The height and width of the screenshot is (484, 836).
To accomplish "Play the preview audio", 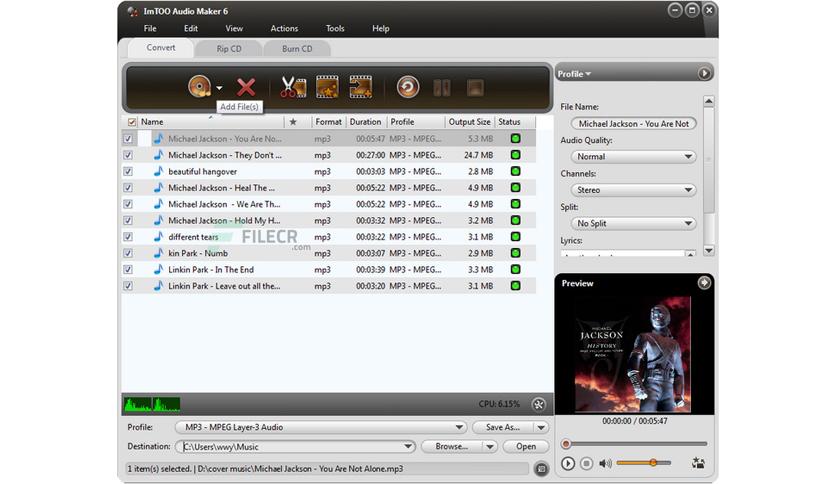I will (568, 463).
